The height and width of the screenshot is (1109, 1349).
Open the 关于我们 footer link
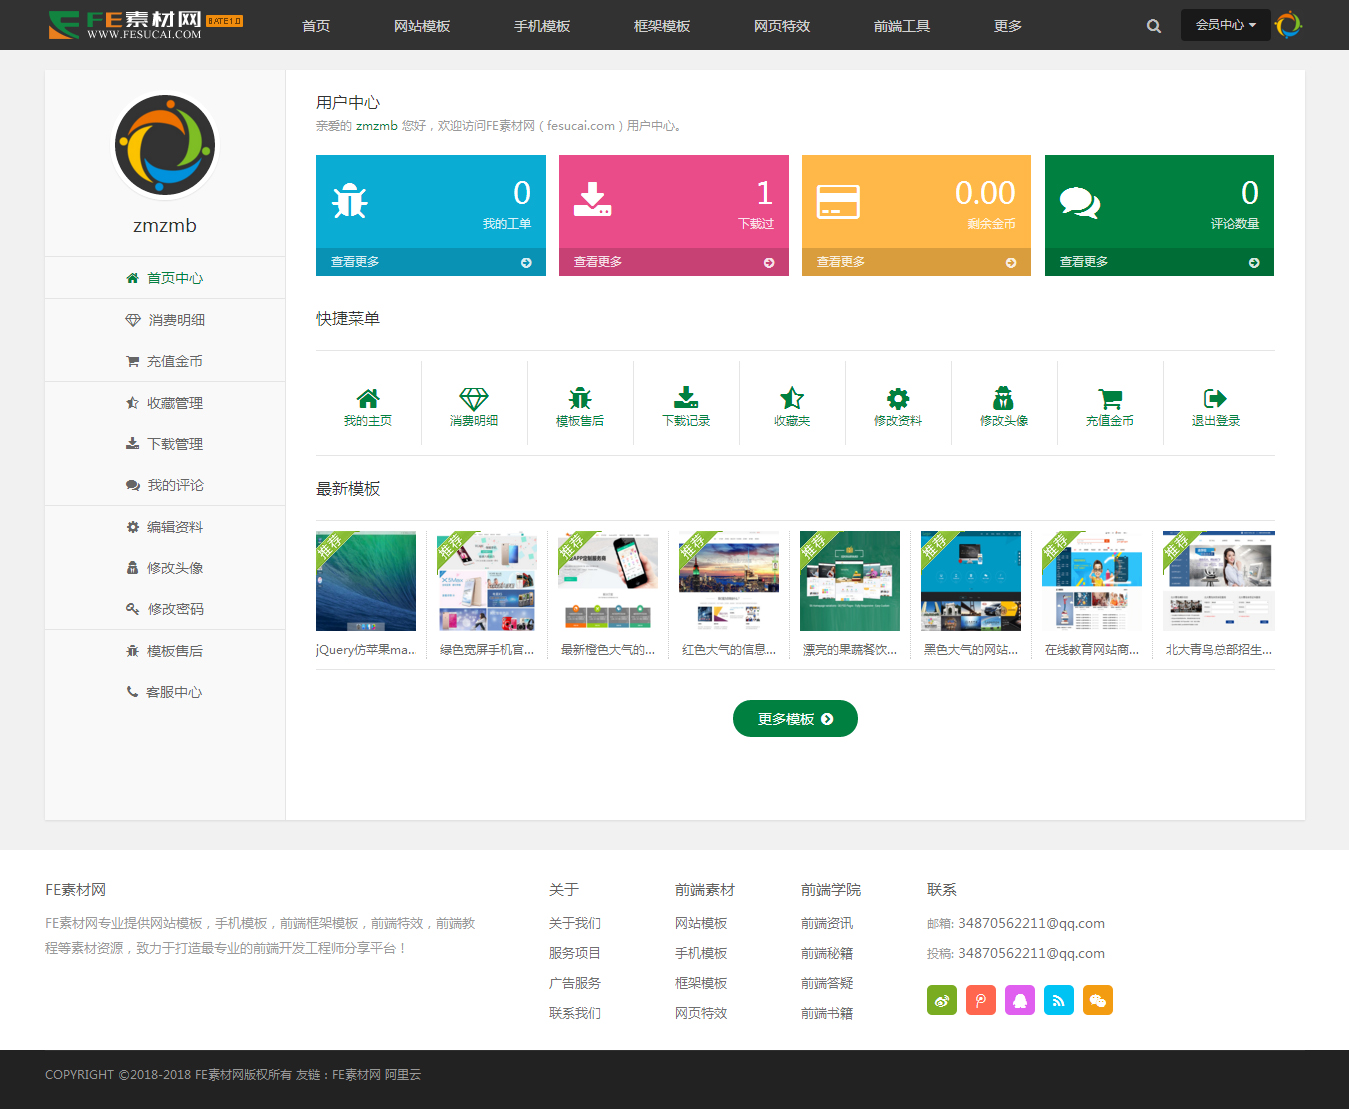pos(575,923)
